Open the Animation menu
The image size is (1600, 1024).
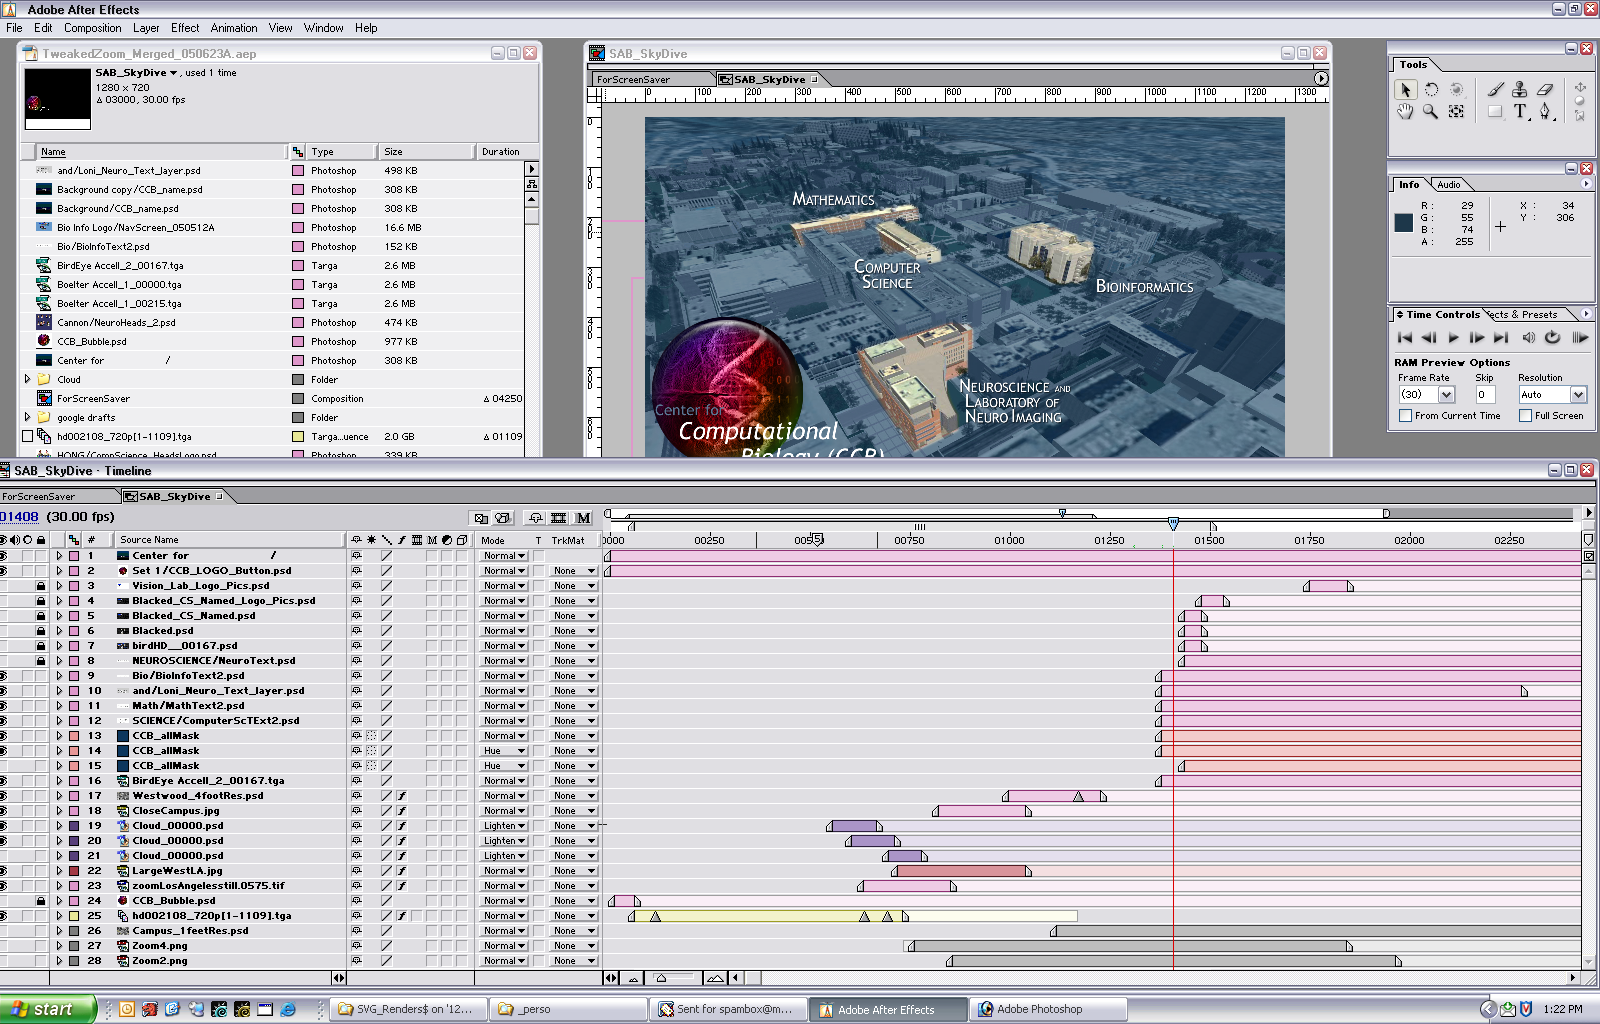click(x=234, y=28)
